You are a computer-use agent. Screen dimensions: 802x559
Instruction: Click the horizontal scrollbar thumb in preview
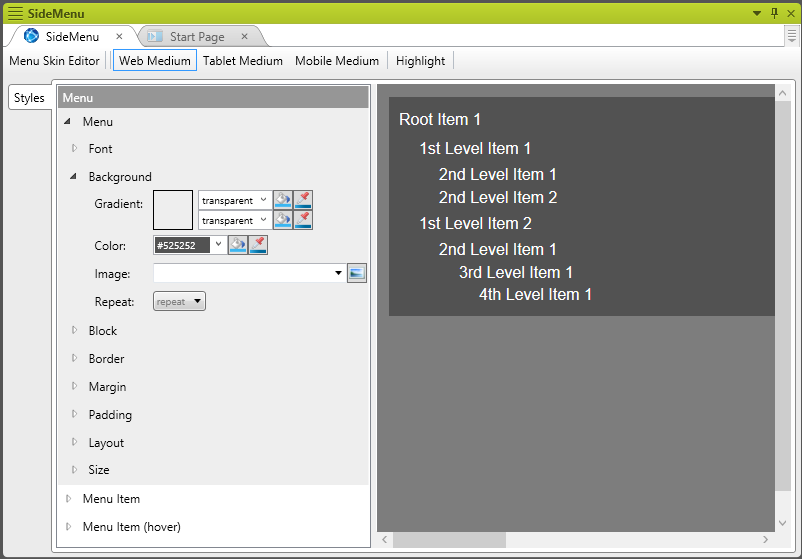(450, 540)
